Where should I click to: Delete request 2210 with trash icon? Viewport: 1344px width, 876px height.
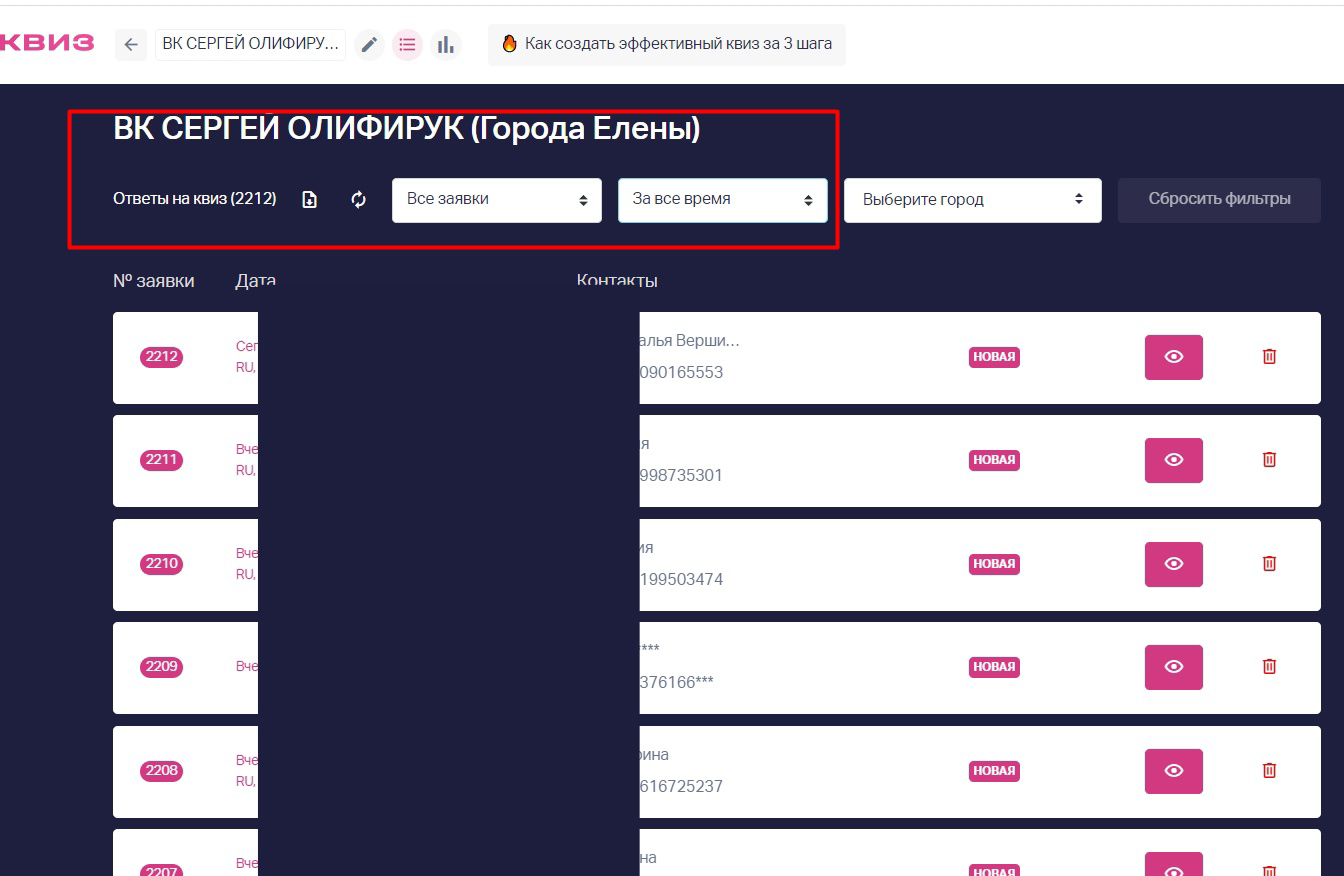1269,564
